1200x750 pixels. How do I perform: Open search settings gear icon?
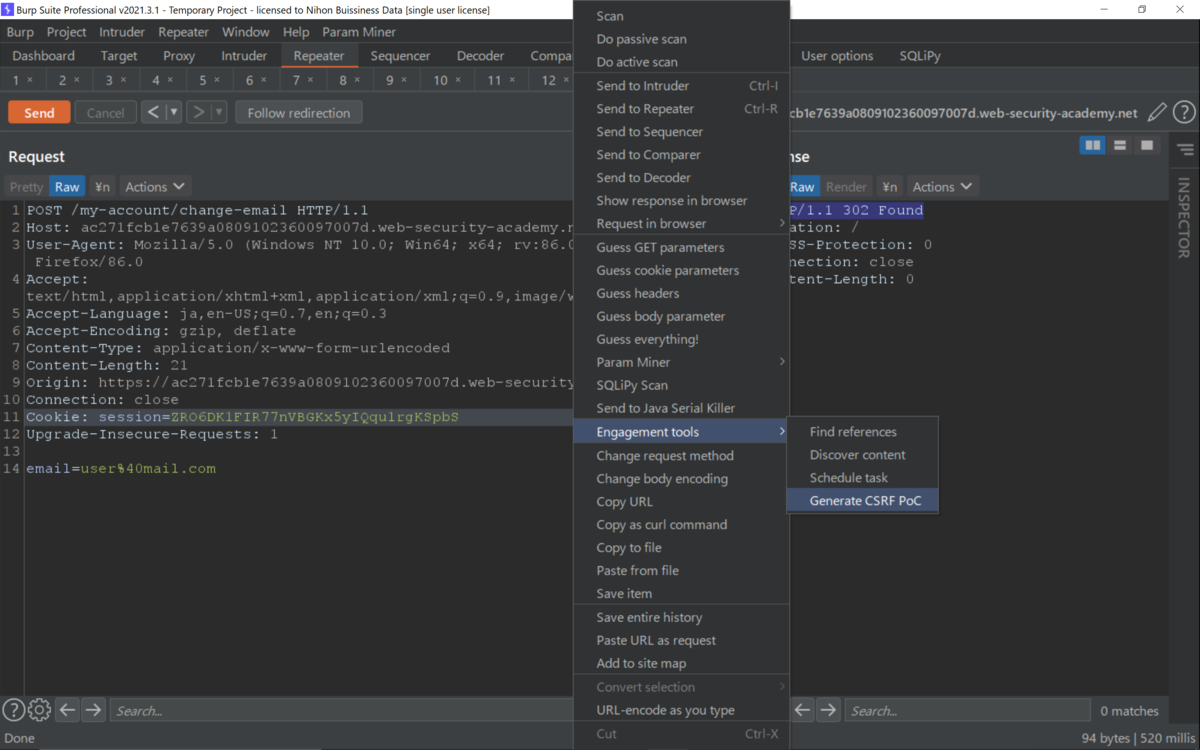(x=39, y=710)
